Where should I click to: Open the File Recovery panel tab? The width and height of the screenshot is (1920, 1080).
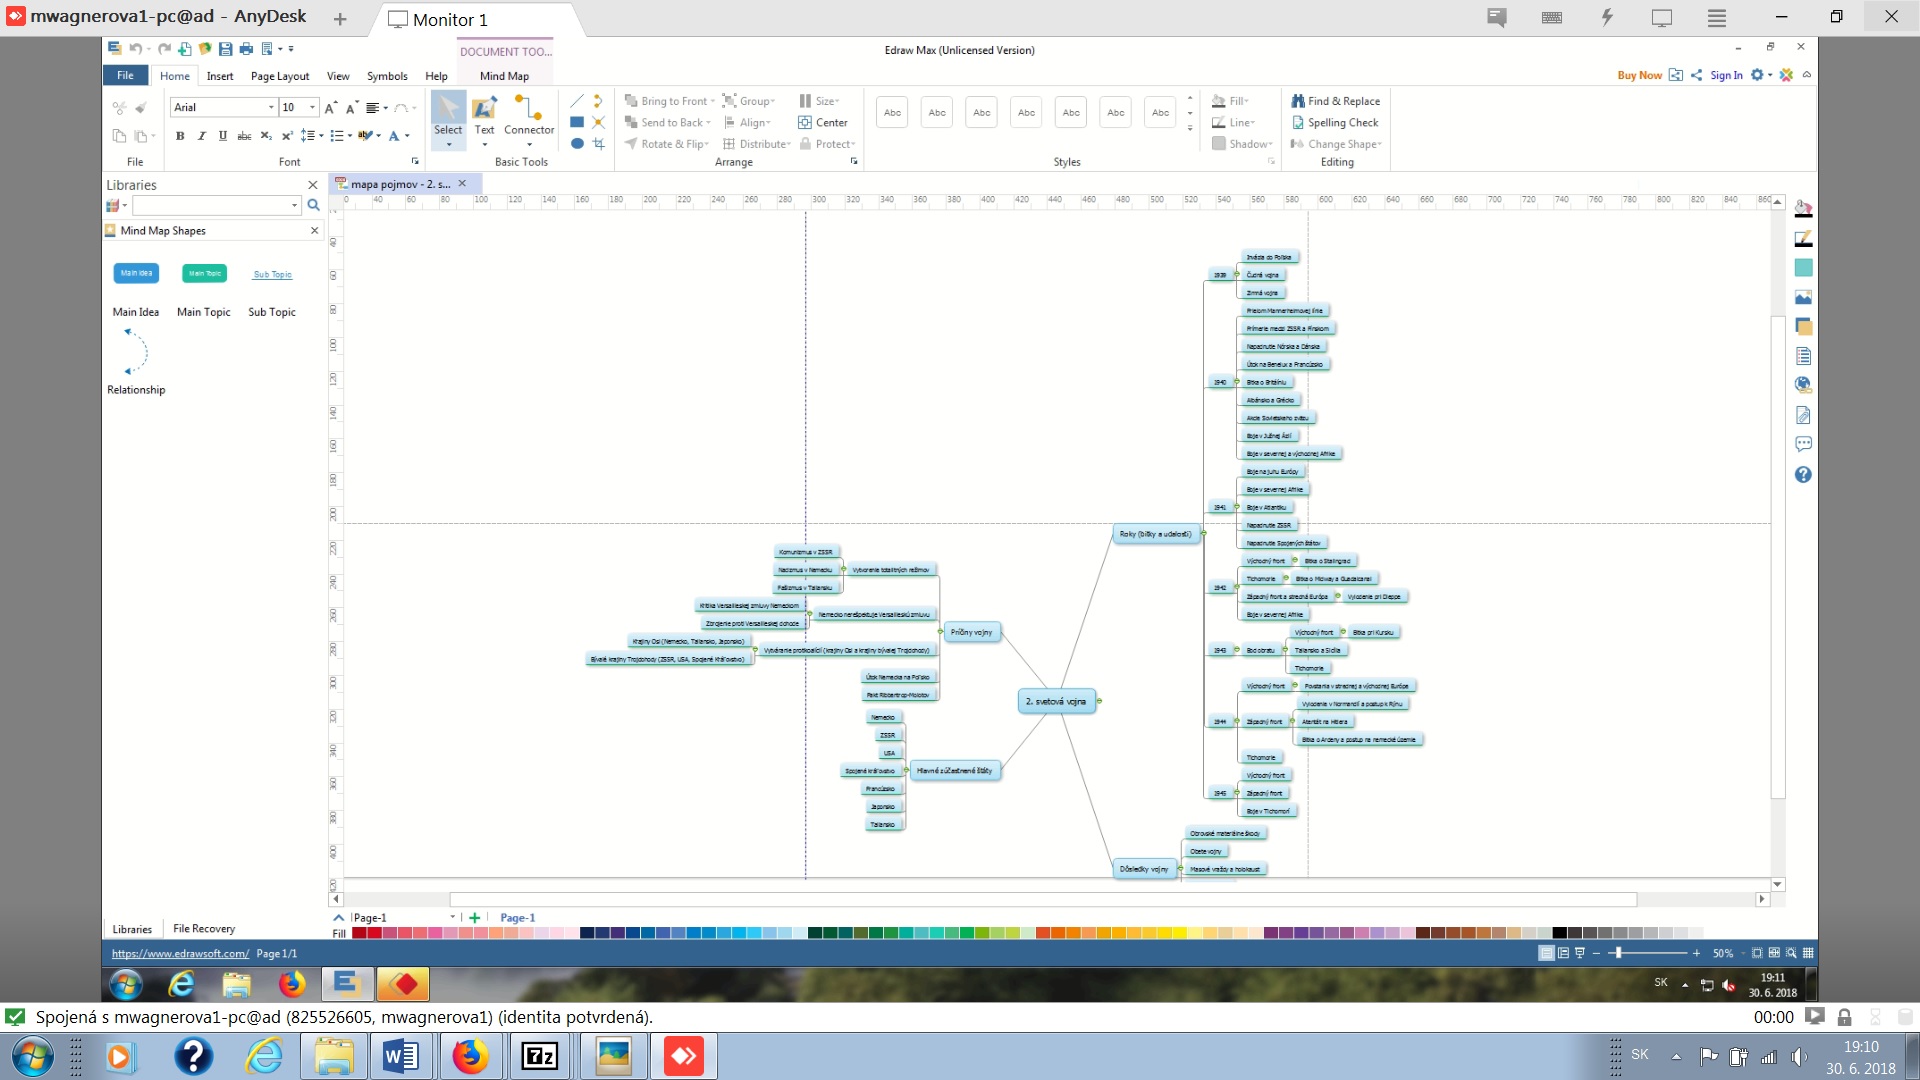point(204,929)
